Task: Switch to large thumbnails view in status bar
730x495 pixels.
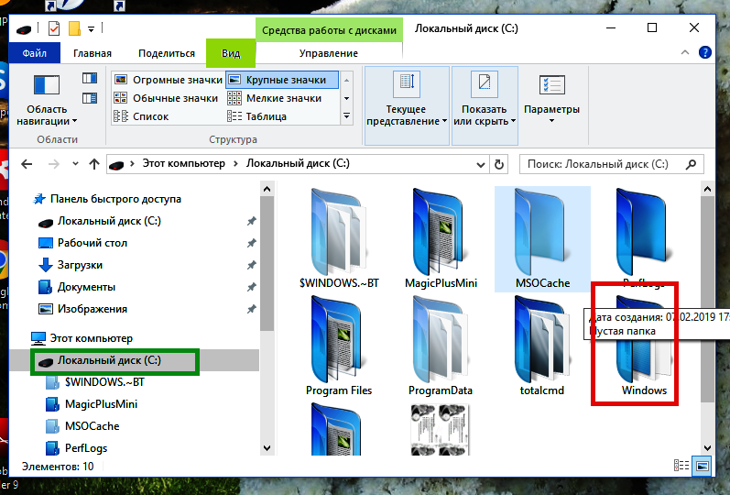Action: (x=702, y=465)
